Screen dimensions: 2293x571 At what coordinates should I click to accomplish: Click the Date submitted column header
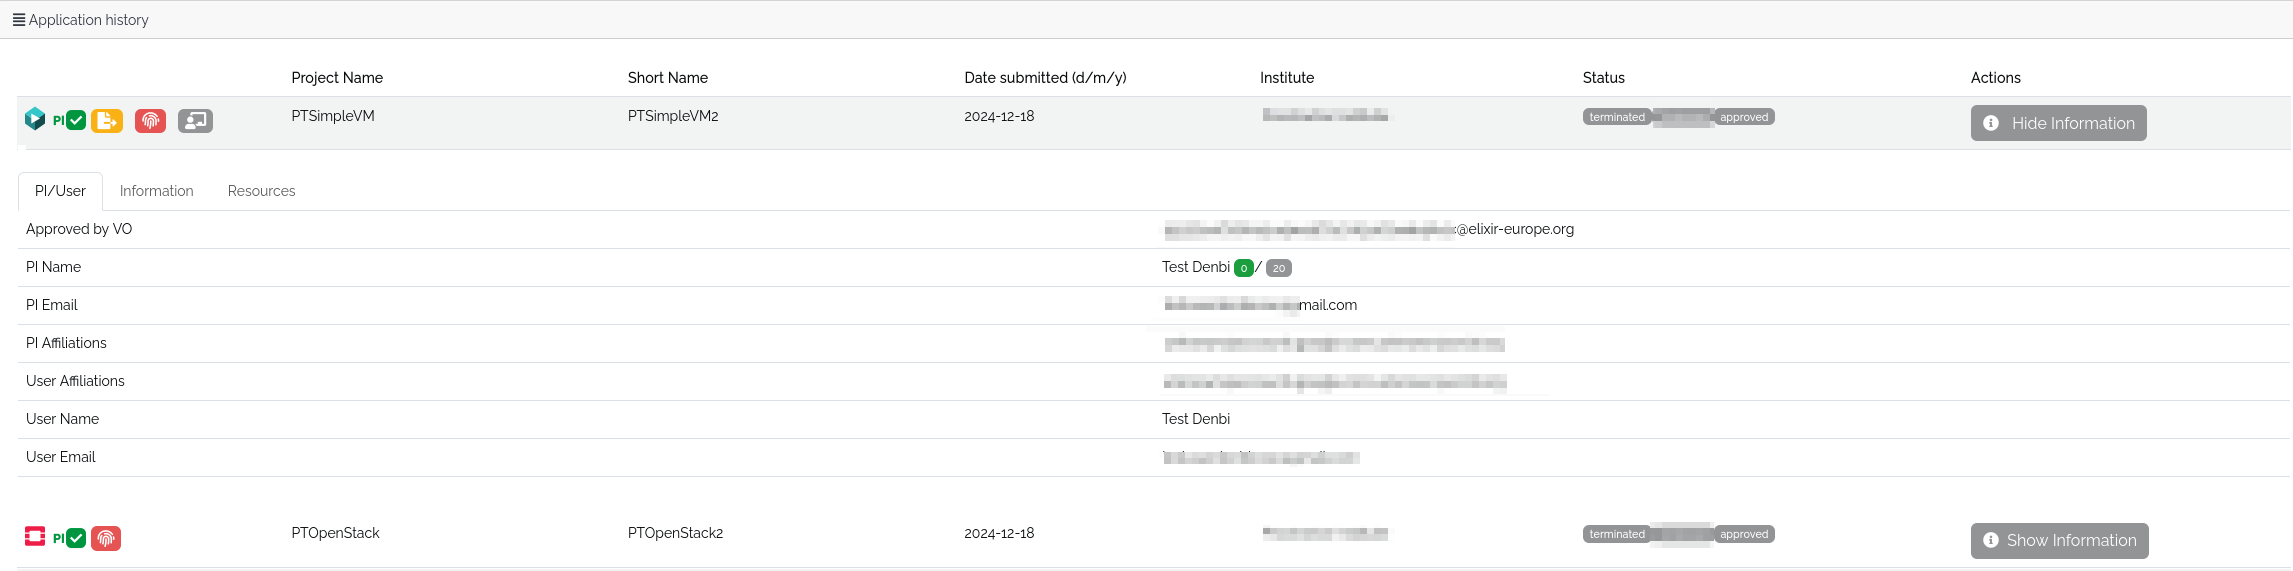1044,78
